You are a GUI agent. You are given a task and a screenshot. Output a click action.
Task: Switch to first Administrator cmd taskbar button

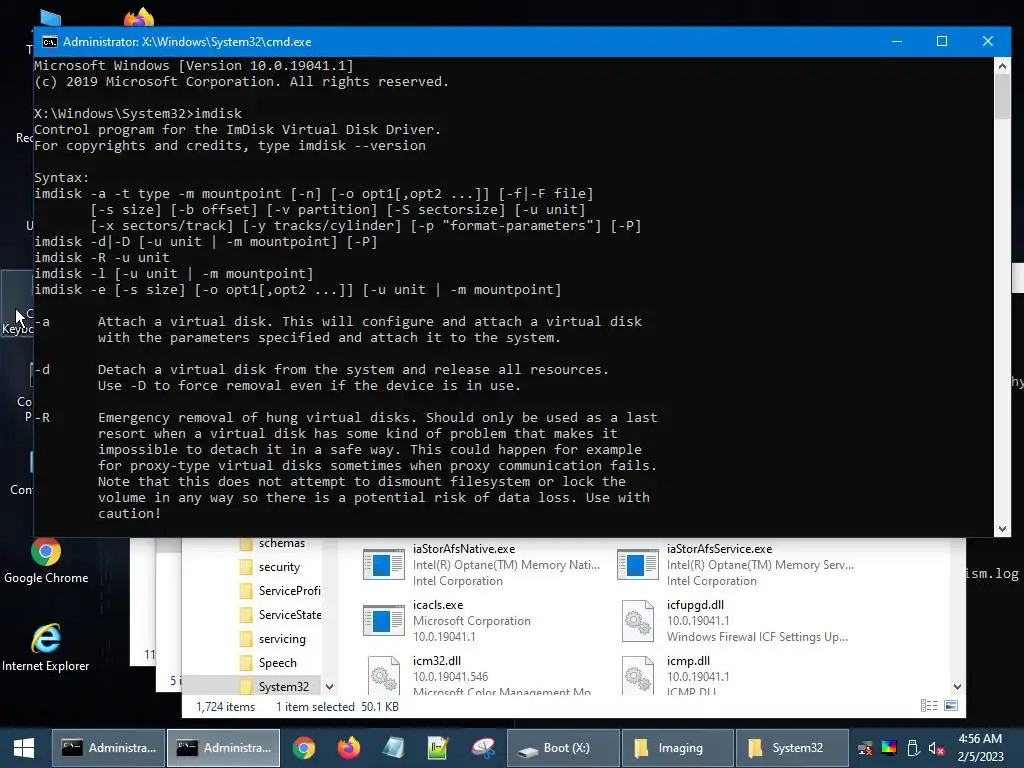108,748
